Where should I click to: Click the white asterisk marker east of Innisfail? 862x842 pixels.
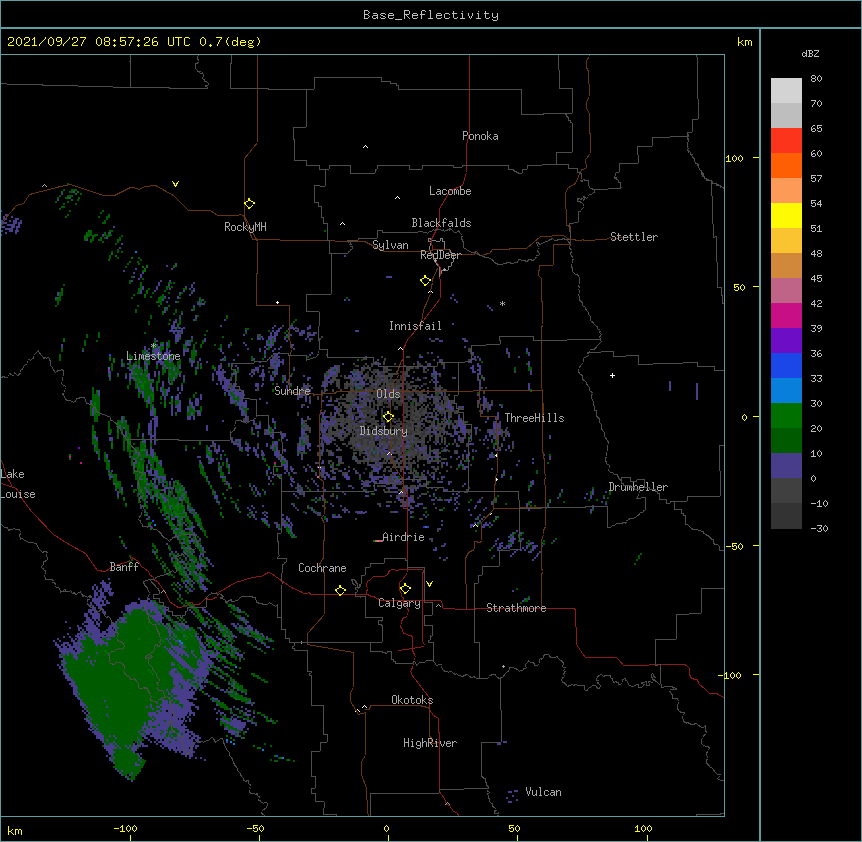[502, 304]
